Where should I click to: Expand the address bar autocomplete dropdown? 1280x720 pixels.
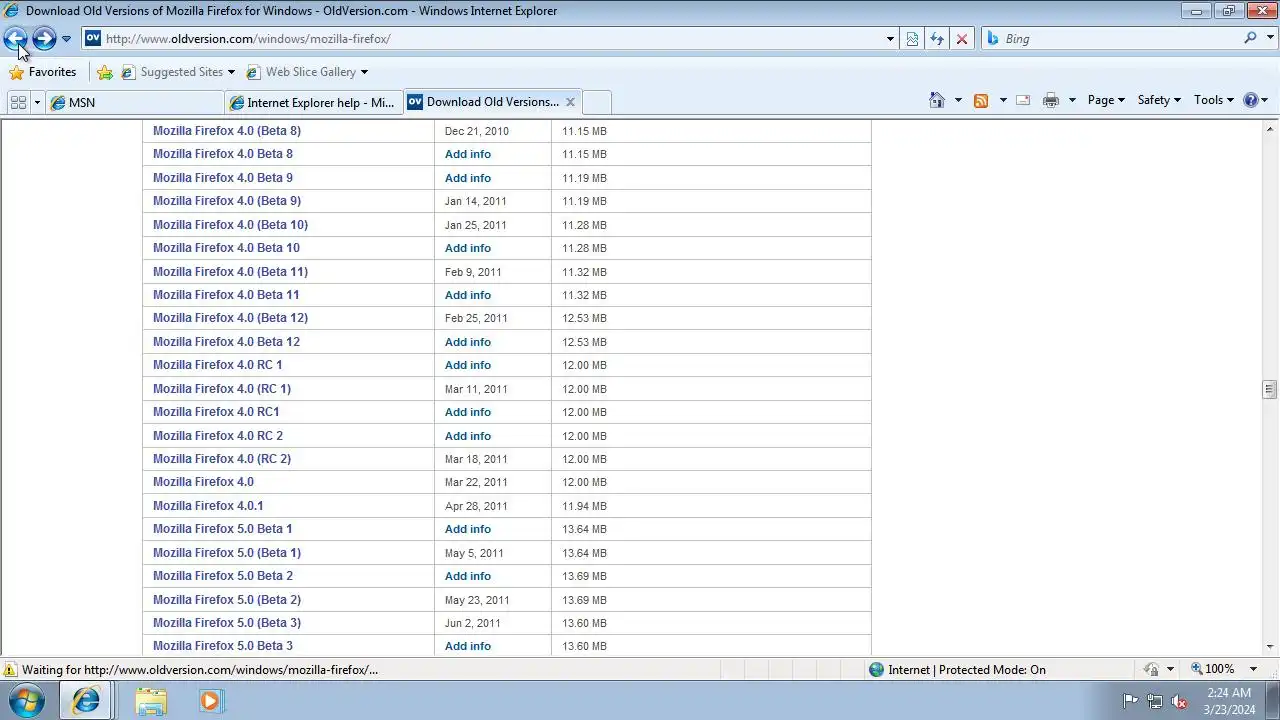coord(890,39)
